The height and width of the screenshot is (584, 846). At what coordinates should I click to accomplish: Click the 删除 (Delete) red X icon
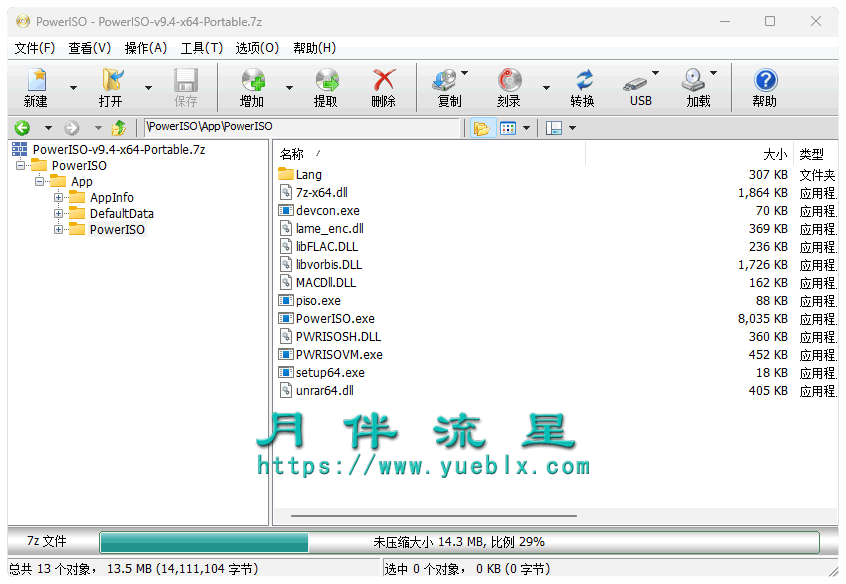pyautogui.click(x=384, y=80)
